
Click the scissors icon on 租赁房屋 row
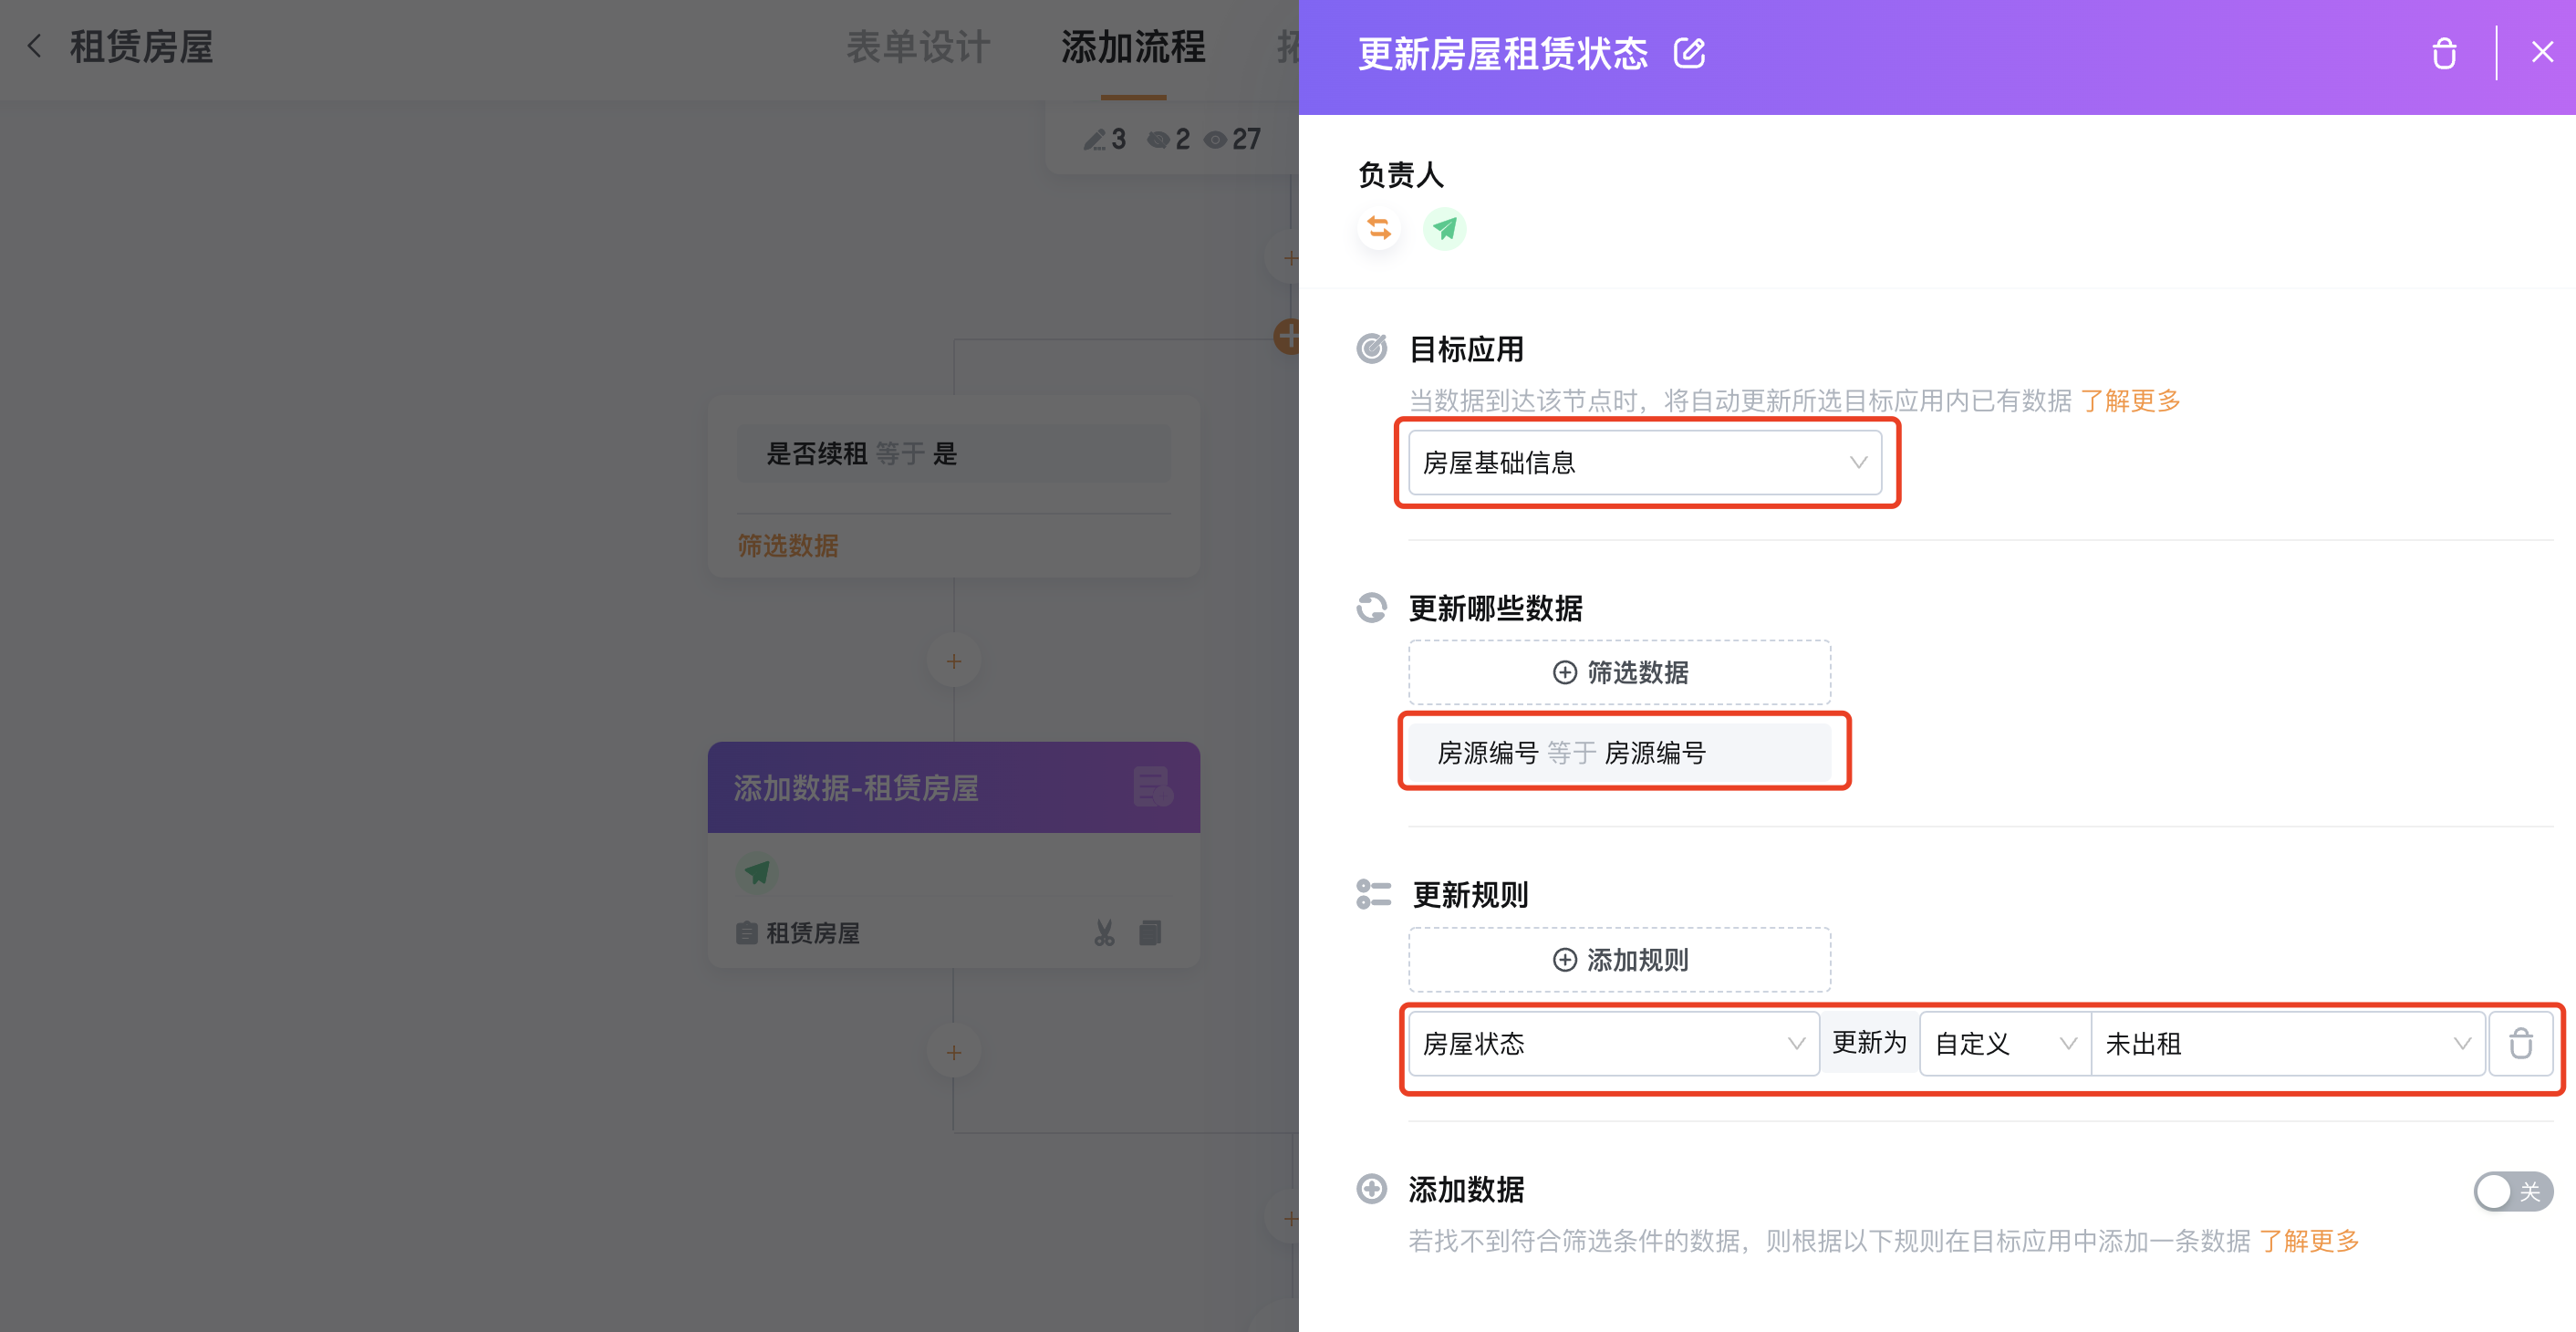(1104, 933)
